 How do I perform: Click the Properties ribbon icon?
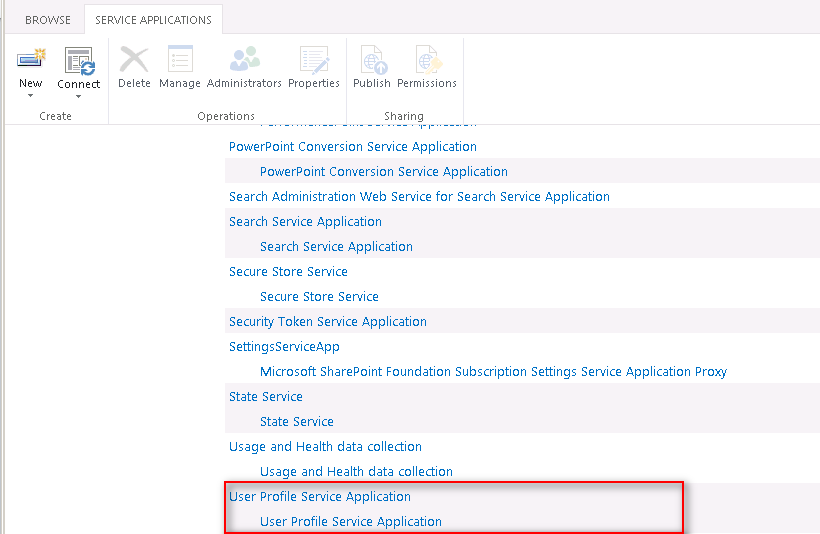pos(314,59)
